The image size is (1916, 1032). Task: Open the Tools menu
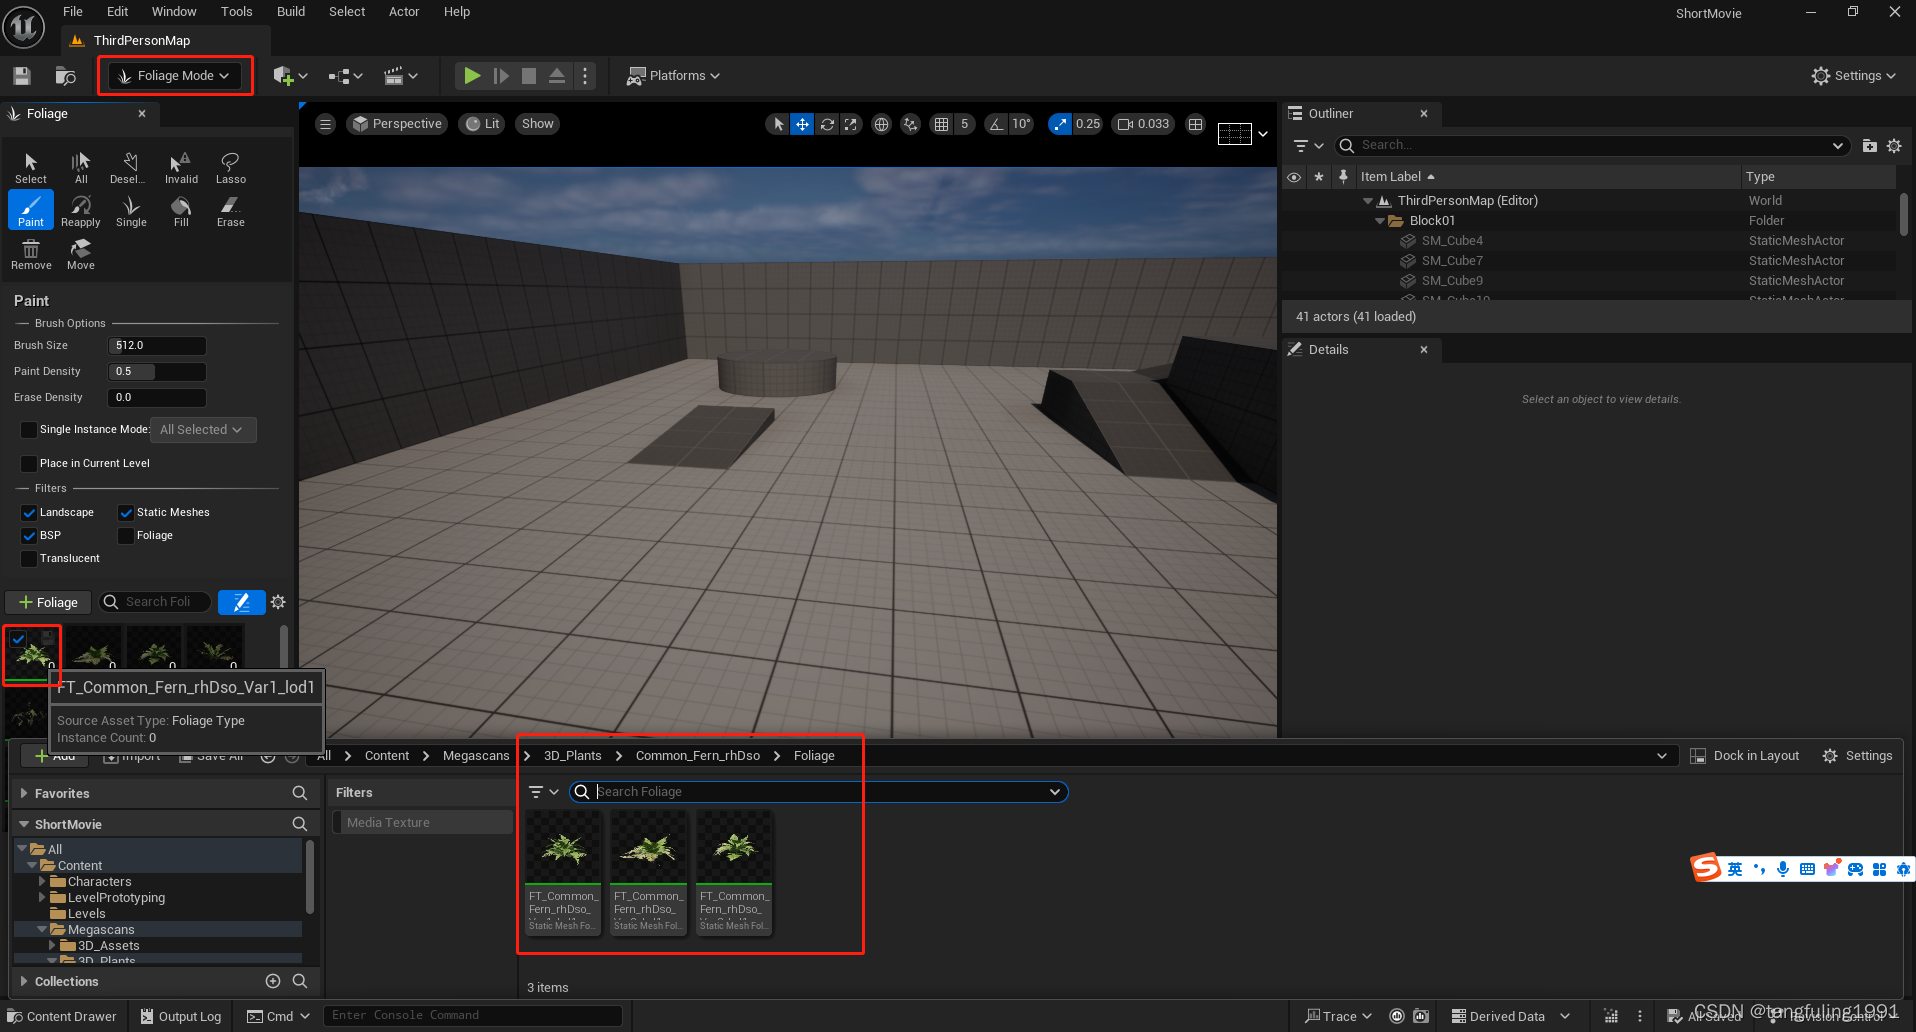[x=237, y=12]
